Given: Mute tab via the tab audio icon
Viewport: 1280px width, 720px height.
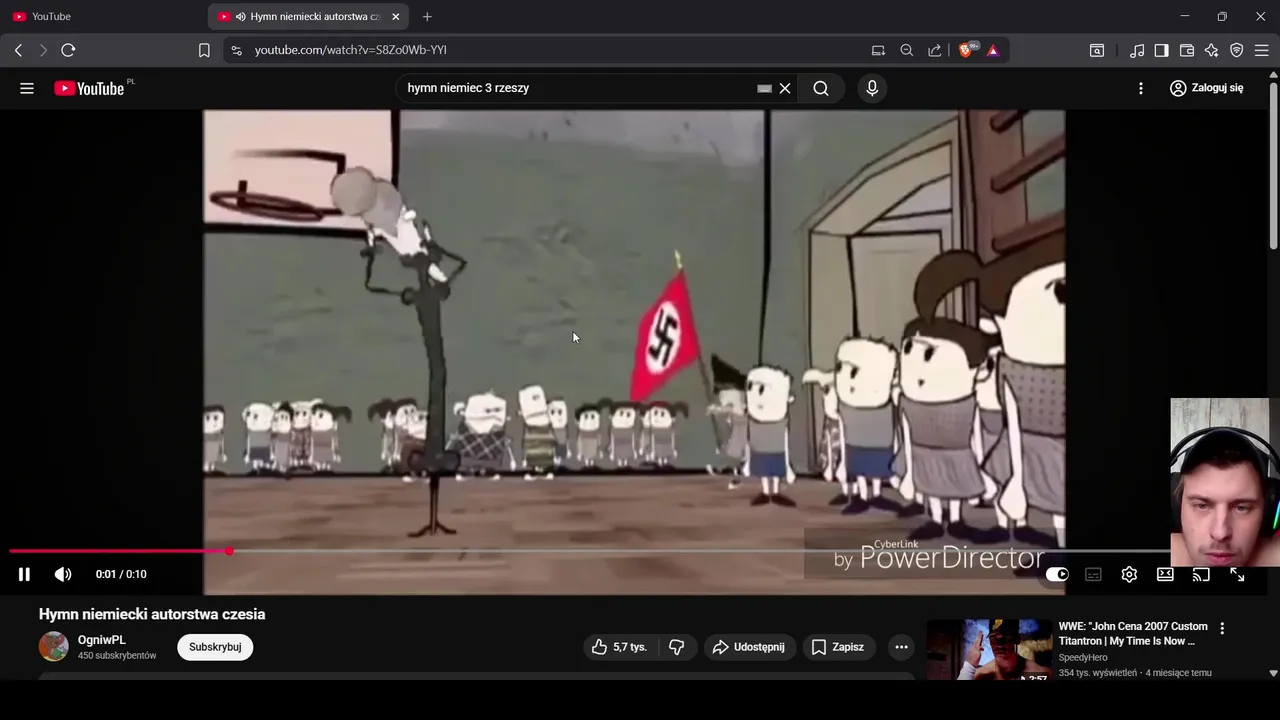Looking at the screenshot, I should tap(240, 16).
